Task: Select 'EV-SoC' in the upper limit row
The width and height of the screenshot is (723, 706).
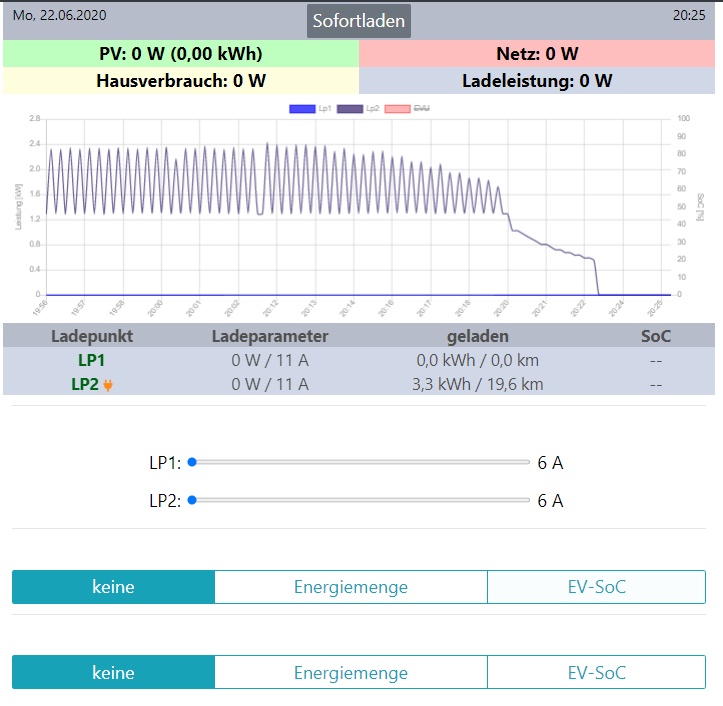Action: pyautogui.click(x=596, y=587)
